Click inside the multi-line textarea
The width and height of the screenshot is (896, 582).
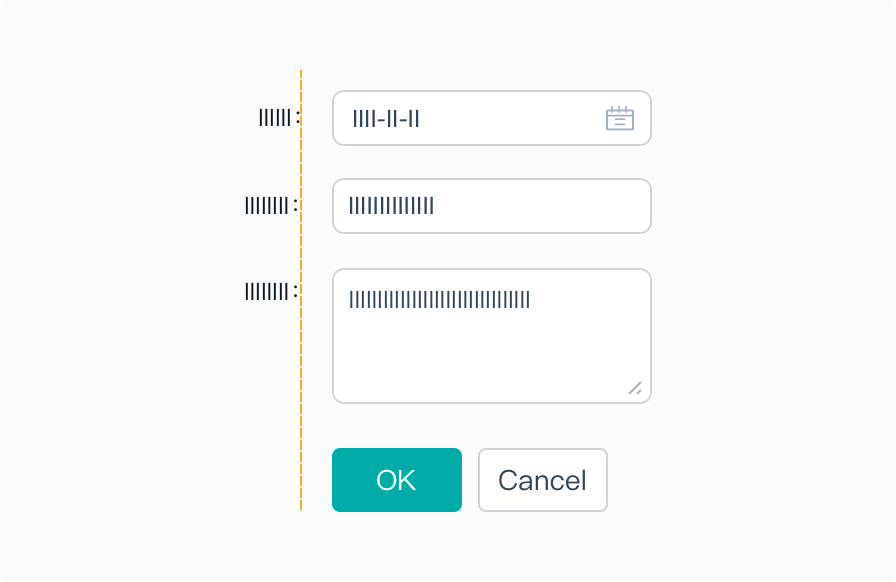491,336
